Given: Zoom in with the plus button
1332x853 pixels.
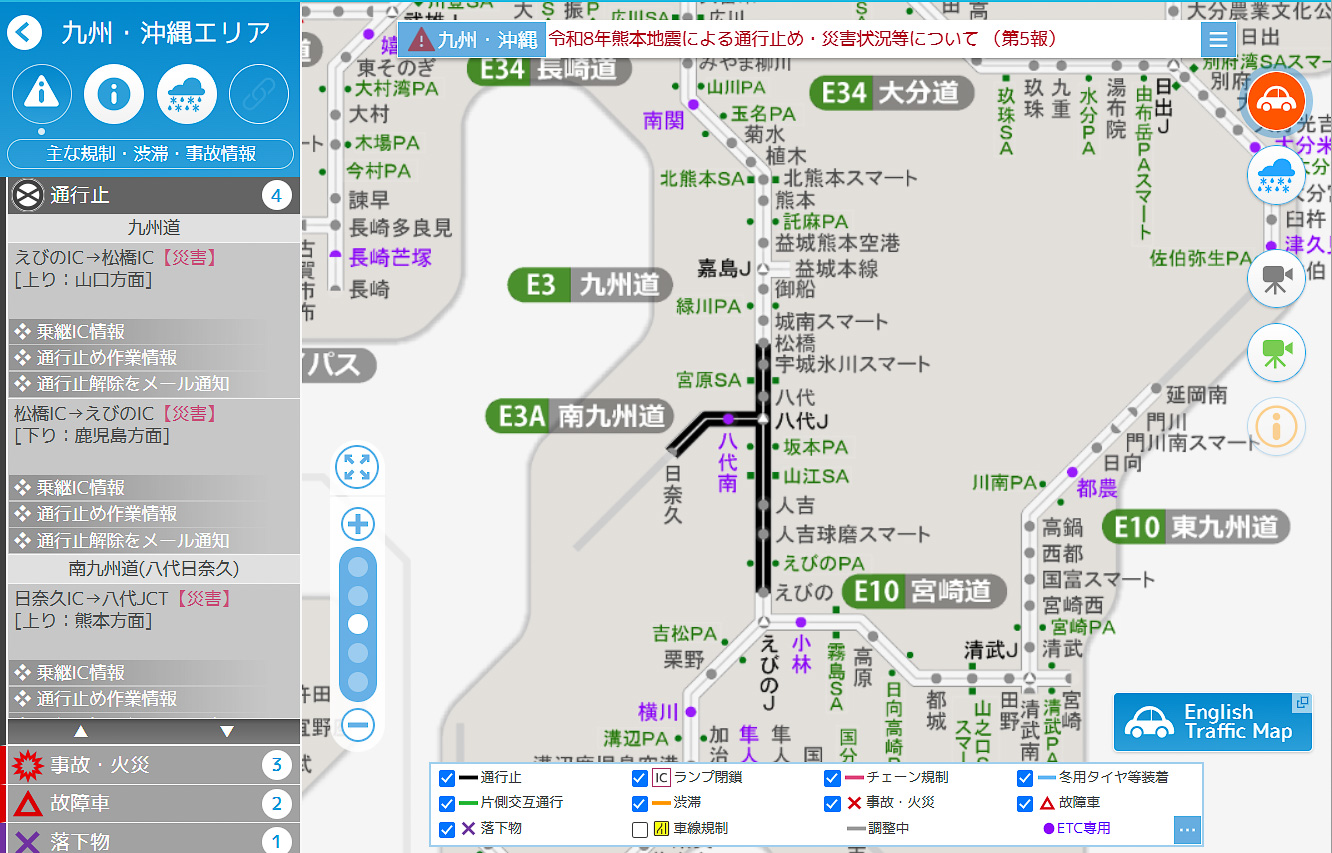Looking at the screenshot, I should 357,523.
